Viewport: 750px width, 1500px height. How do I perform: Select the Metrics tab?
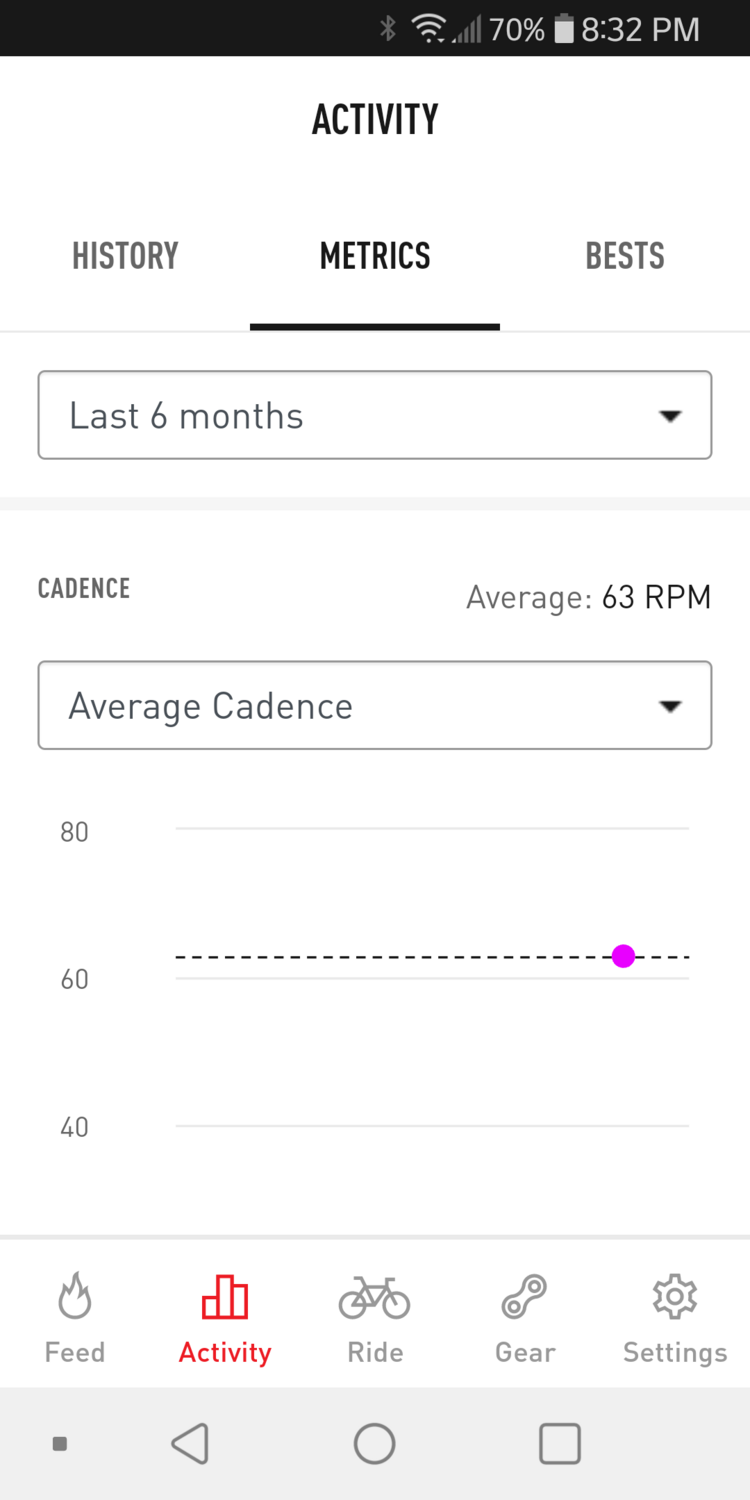pyautogui.click(x=375, y=257)
